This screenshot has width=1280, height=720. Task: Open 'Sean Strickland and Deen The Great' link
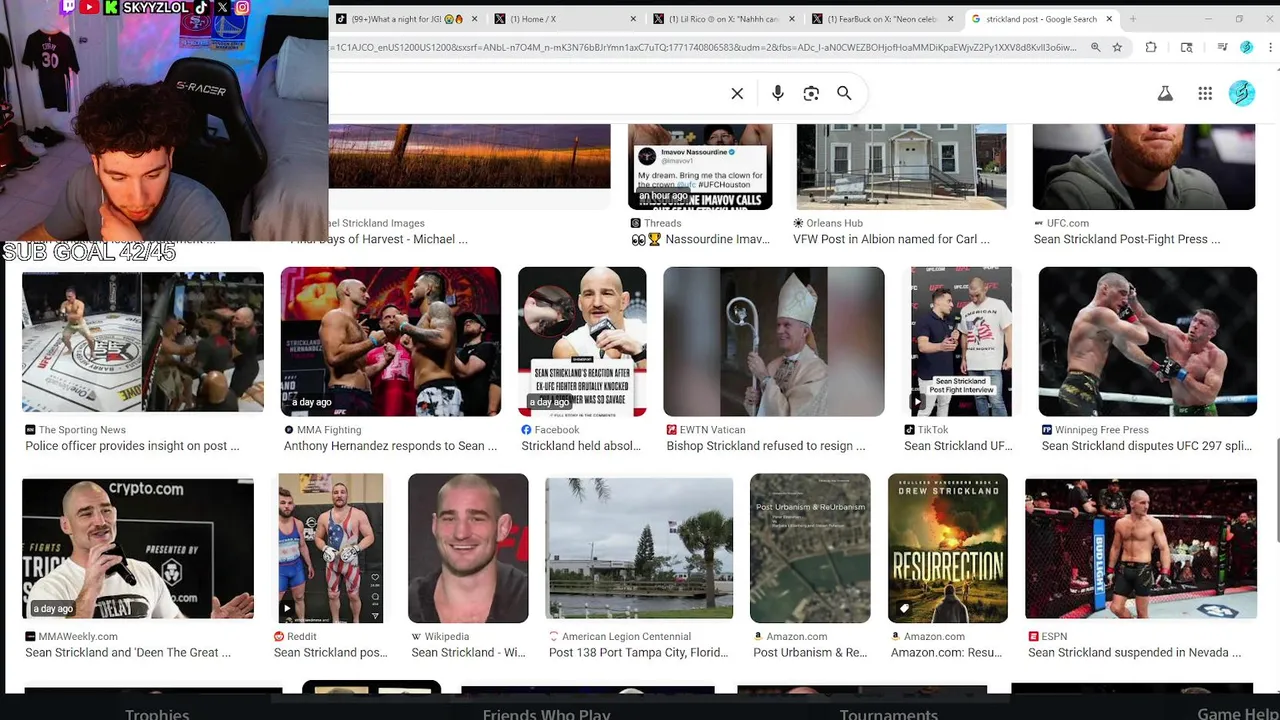128,652
